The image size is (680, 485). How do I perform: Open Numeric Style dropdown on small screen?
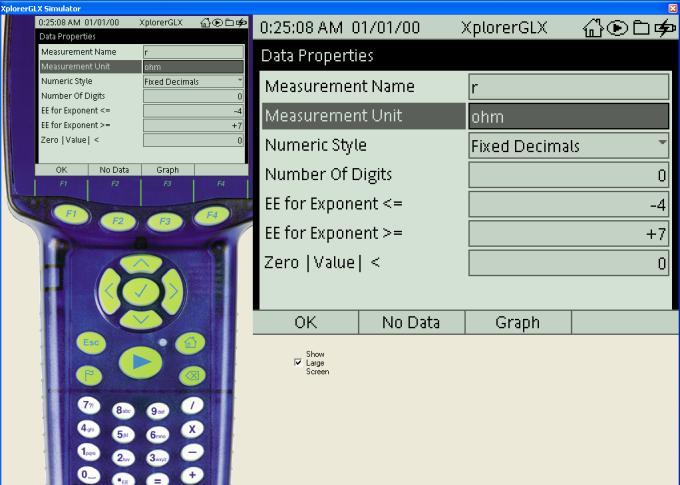(193, 82)
